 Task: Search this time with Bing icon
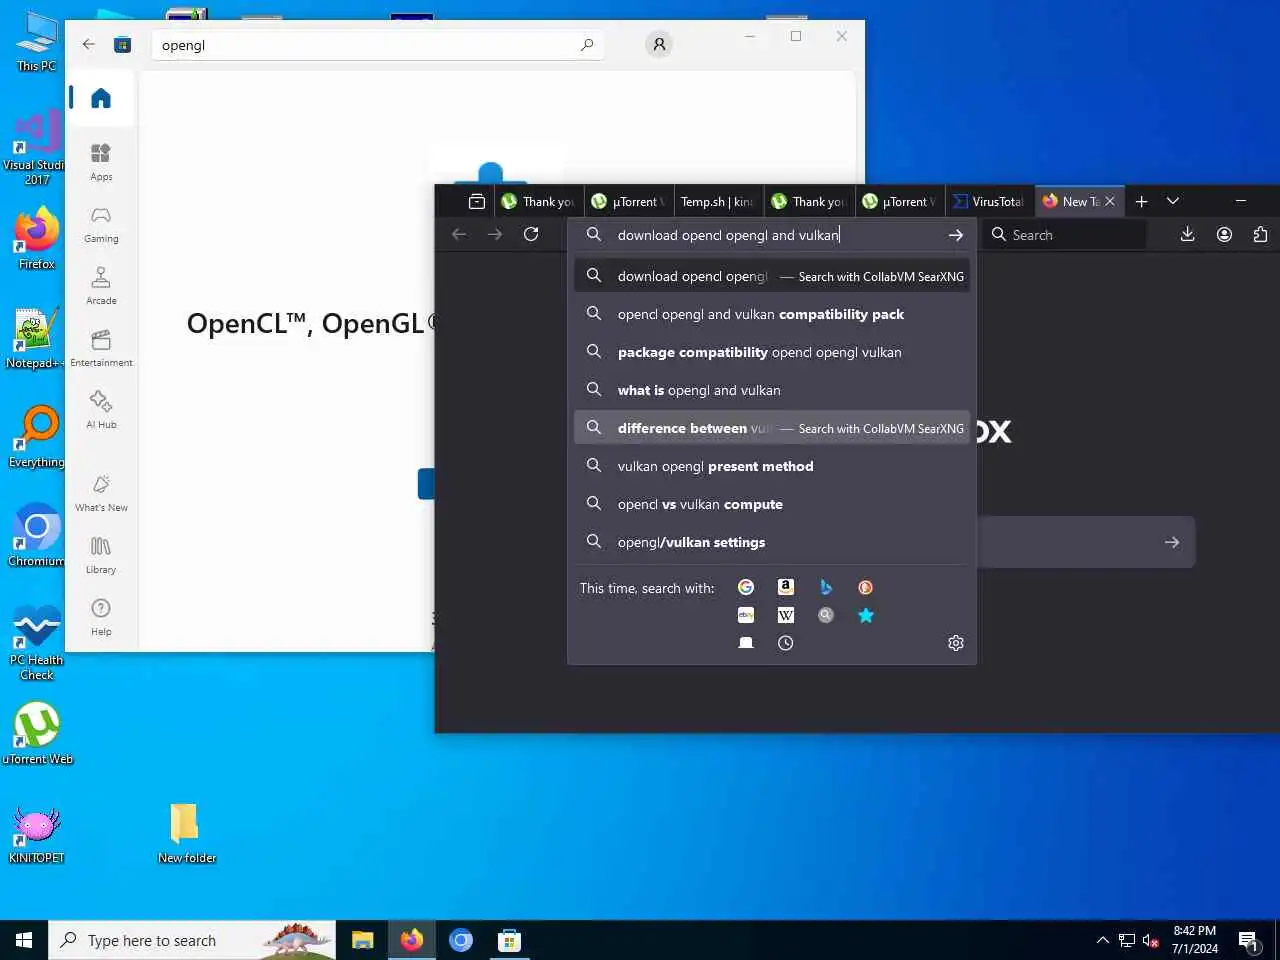826,587
